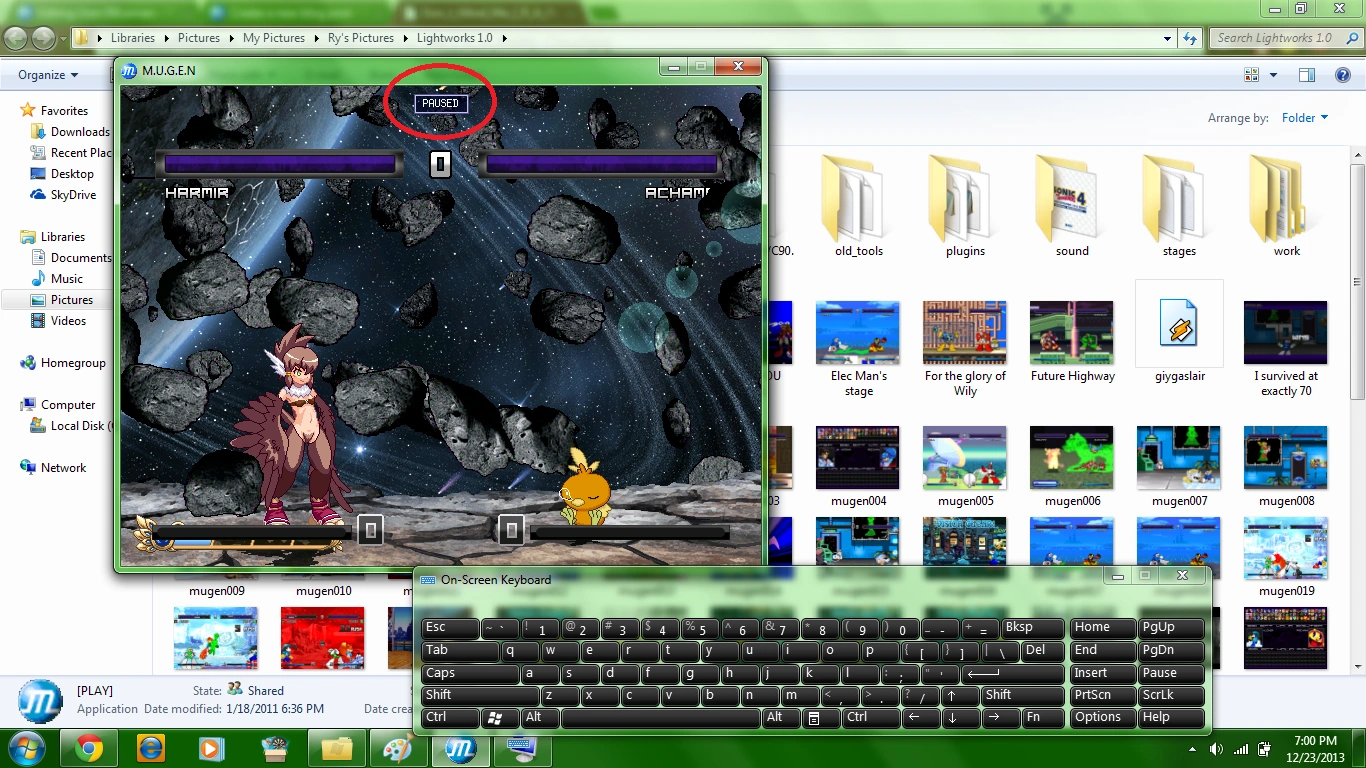This screenshot has height=768, width=1366.
Task: Click the Esc key on On-Screen Keyboard
Action: point(450,628)
